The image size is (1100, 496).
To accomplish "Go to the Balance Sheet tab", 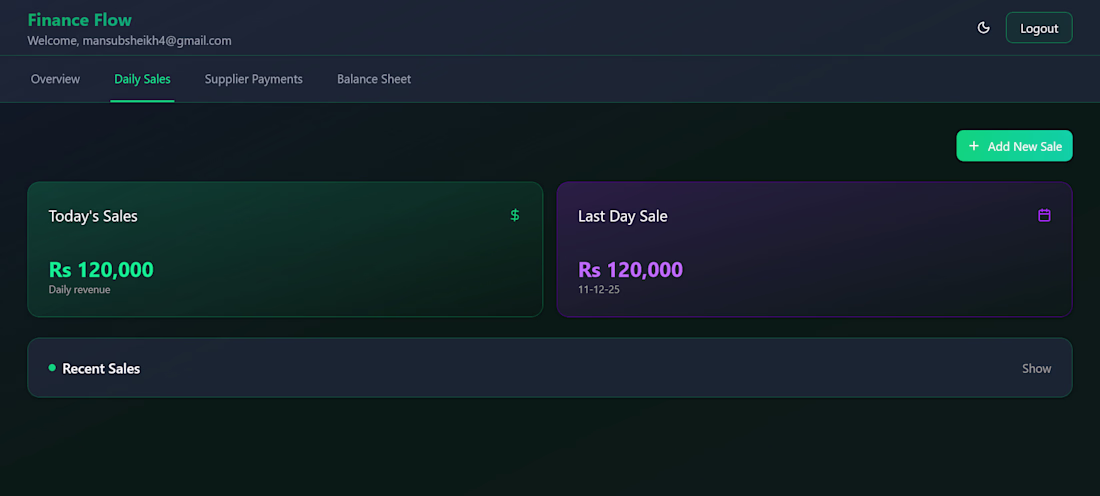I will [x=374, y=79].
